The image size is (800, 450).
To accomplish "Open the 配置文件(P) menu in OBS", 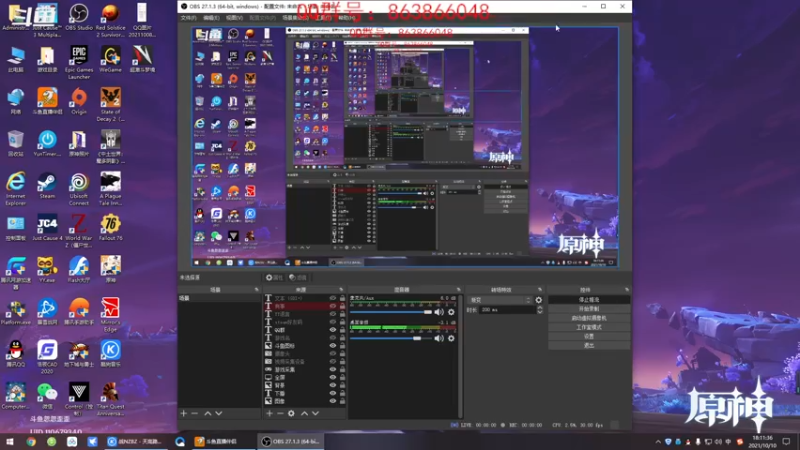I will 262,18.
